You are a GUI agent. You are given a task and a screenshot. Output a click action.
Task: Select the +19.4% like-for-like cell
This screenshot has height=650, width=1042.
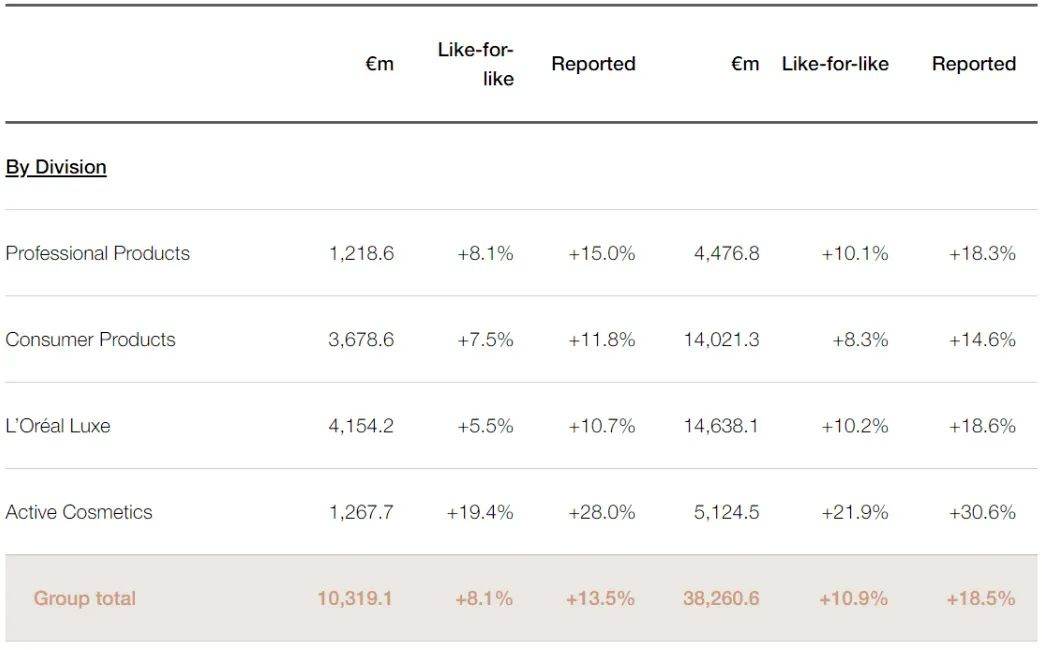(x=480, y=512)
